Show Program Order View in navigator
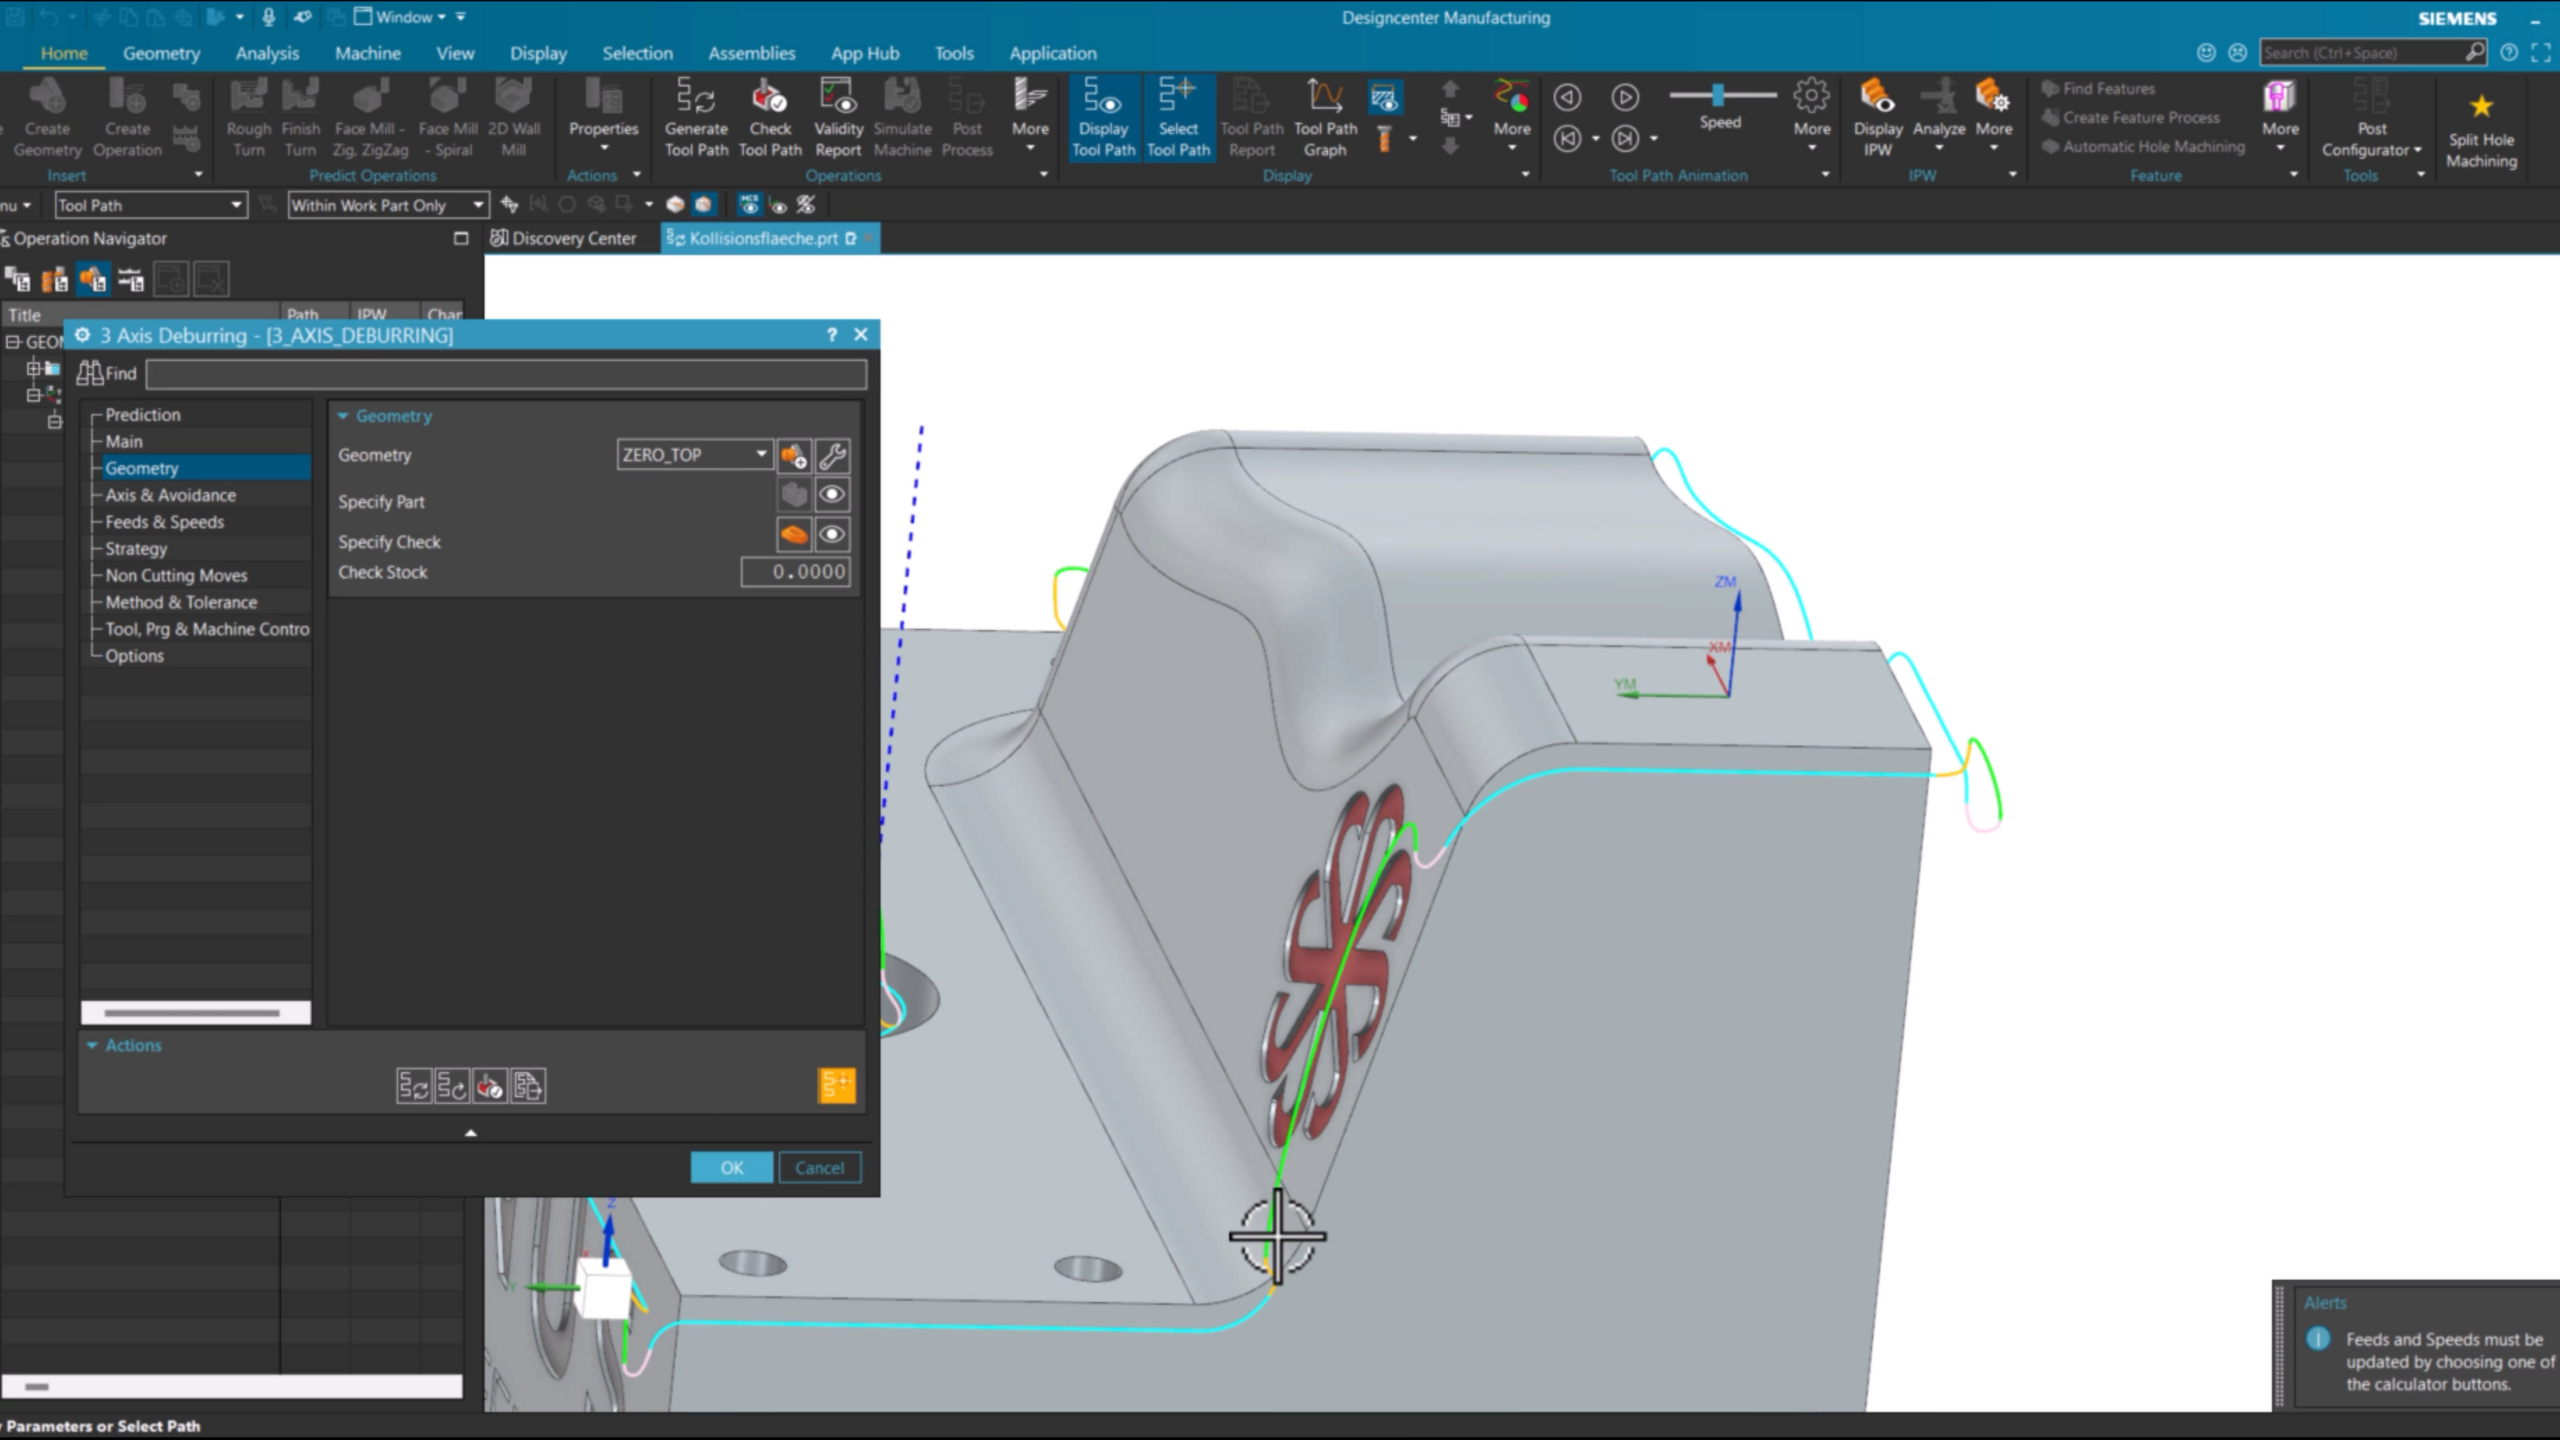 [18, 279]
